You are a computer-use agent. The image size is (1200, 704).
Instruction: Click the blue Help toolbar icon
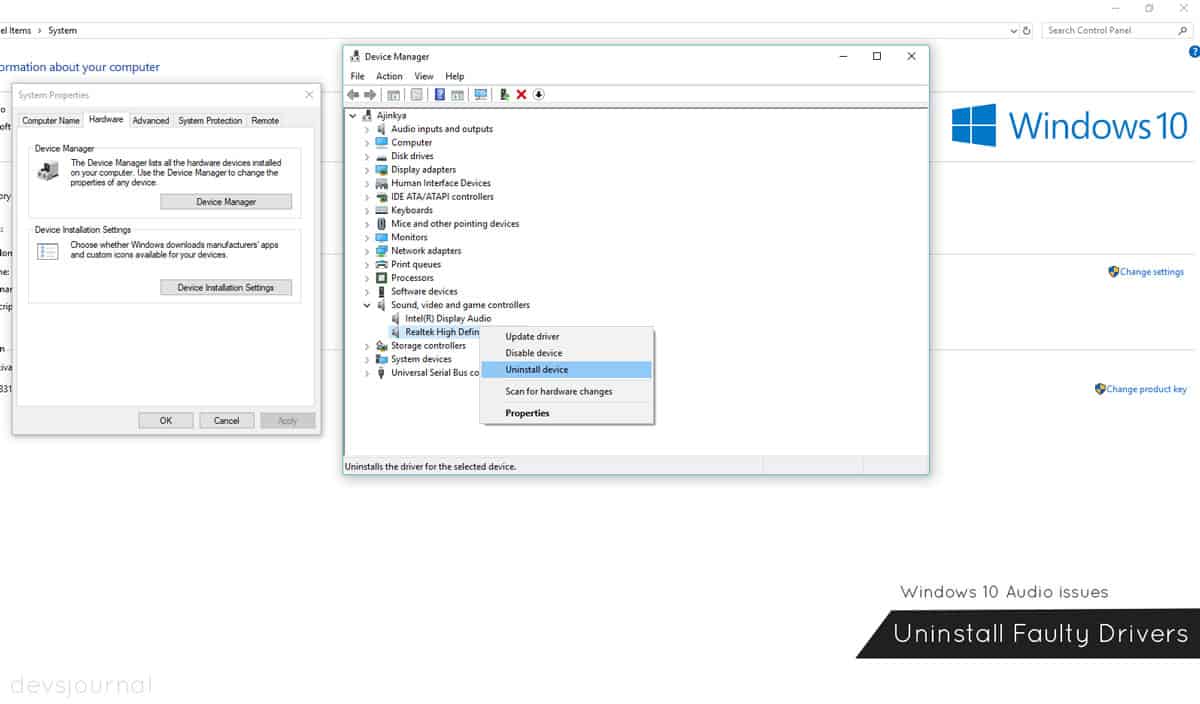click(440, 94)
